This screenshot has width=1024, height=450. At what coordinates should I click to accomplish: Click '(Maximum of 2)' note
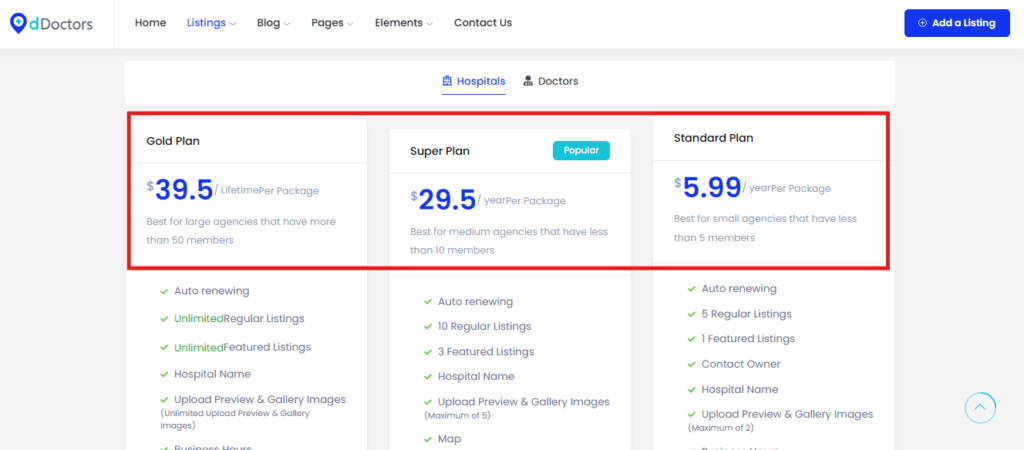[721, 428]
